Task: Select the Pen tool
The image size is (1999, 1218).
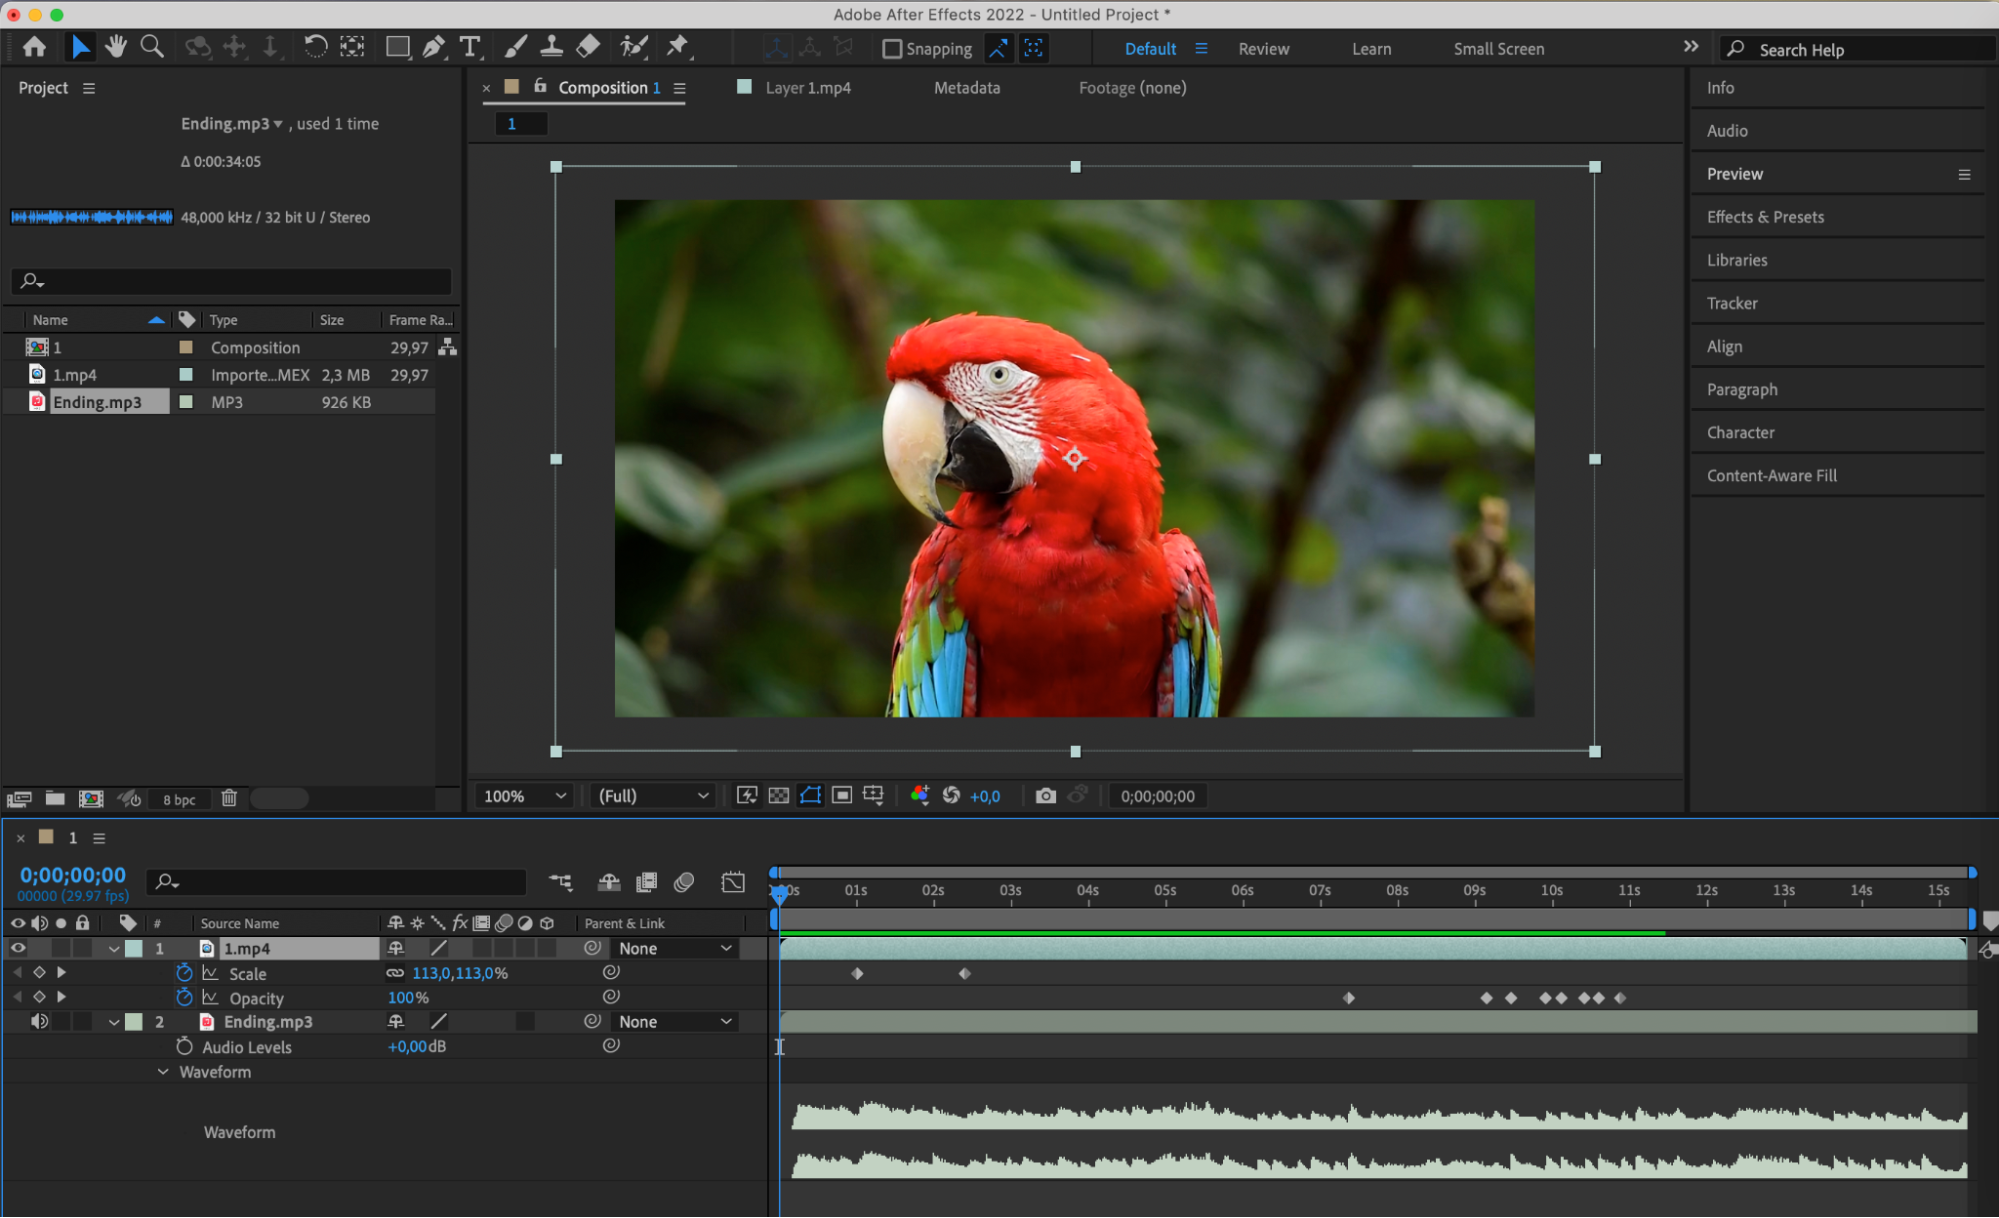Action: [x=434, y=47]
